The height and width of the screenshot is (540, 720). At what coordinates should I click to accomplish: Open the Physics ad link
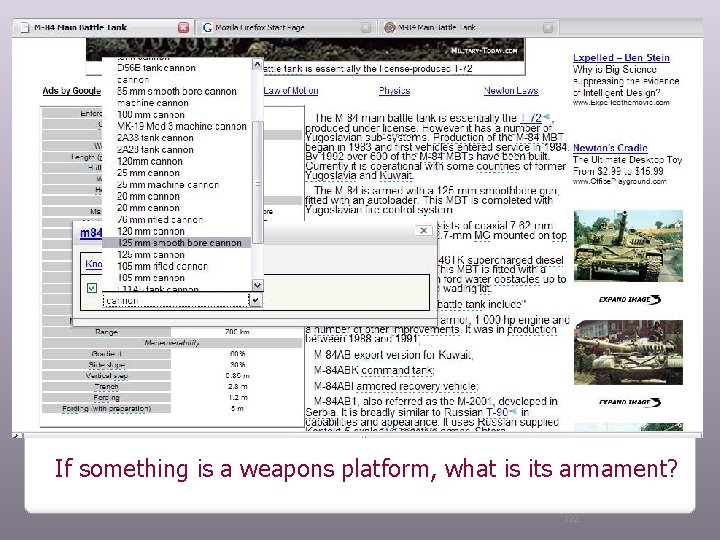(x=394, y=90)
